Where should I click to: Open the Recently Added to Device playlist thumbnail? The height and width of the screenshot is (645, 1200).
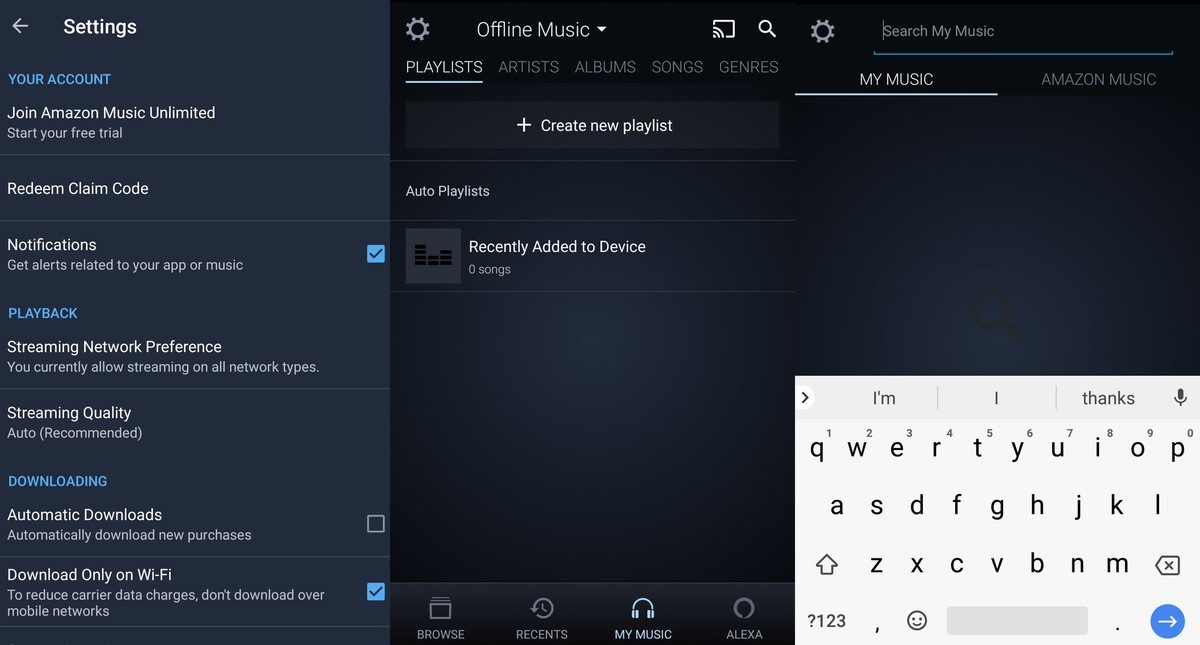pyautogui.click(x=433, y=256)
